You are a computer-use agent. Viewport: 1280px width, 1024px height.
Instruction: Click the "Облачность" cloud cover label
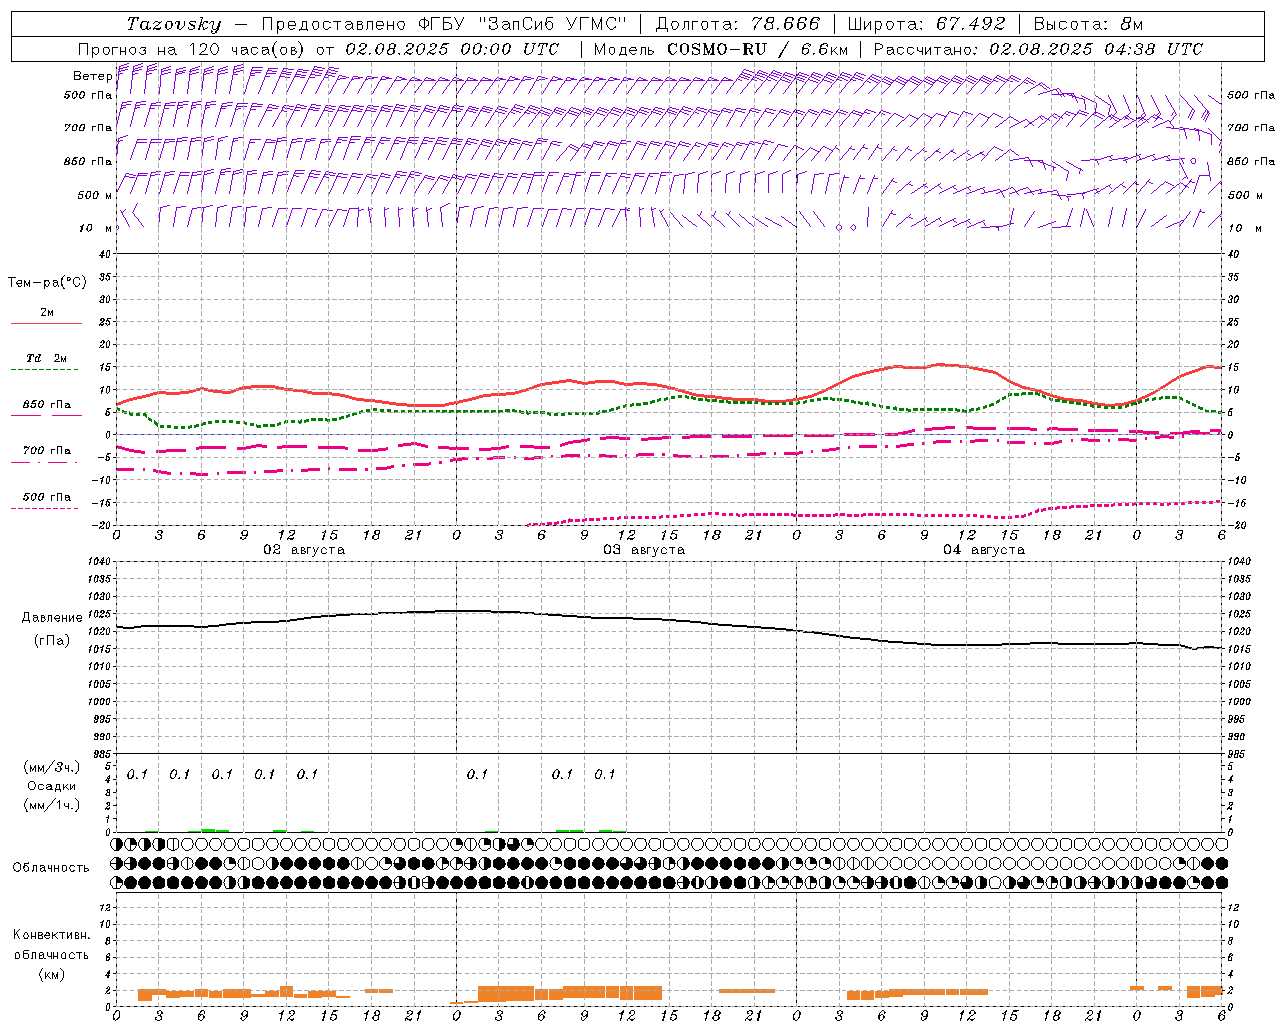[51, 868]
